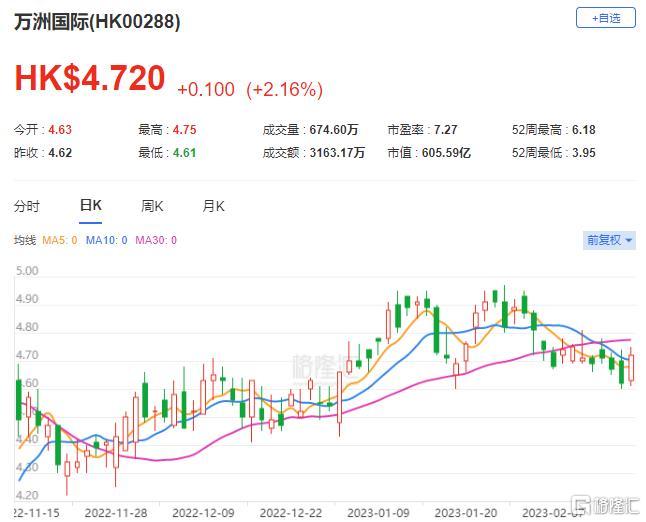Select the 日K daily candlestick tab

pyautogui.click(x=91, y=205)
